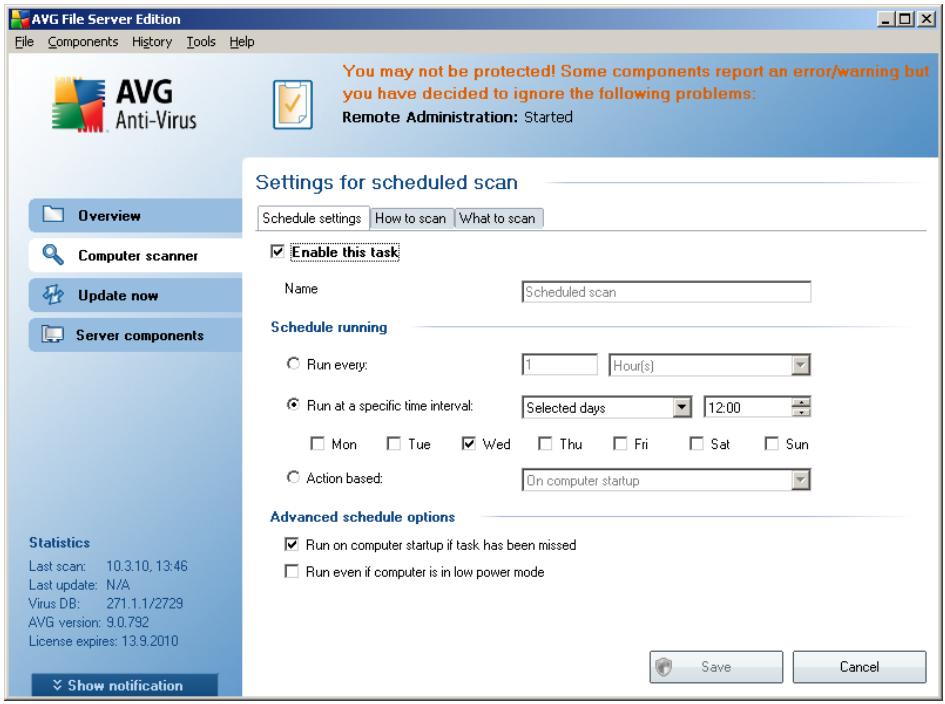Expand Show notification panel
The width and height of the screenshot is (945, 704).
point(125,685)
